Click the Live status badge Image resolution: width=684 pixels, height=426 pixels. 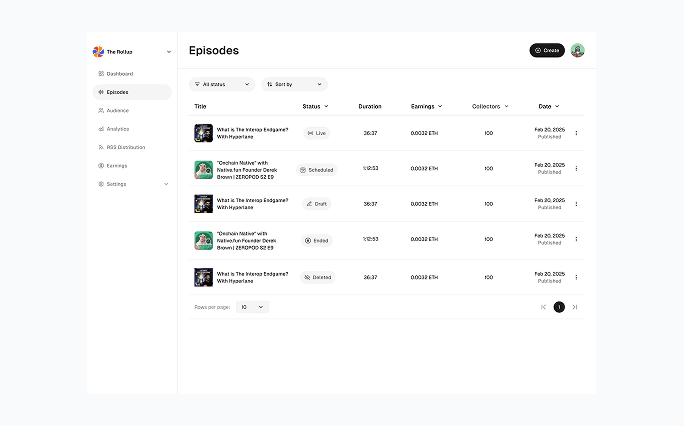click(x=317, y=133)
